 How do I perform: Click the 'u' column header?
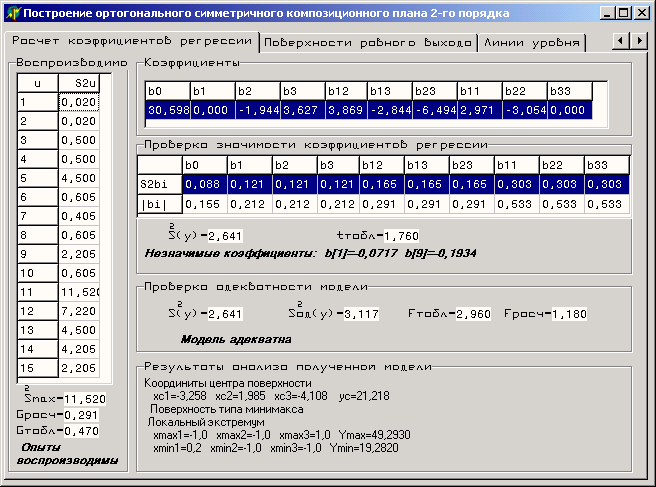click(37, 83)
